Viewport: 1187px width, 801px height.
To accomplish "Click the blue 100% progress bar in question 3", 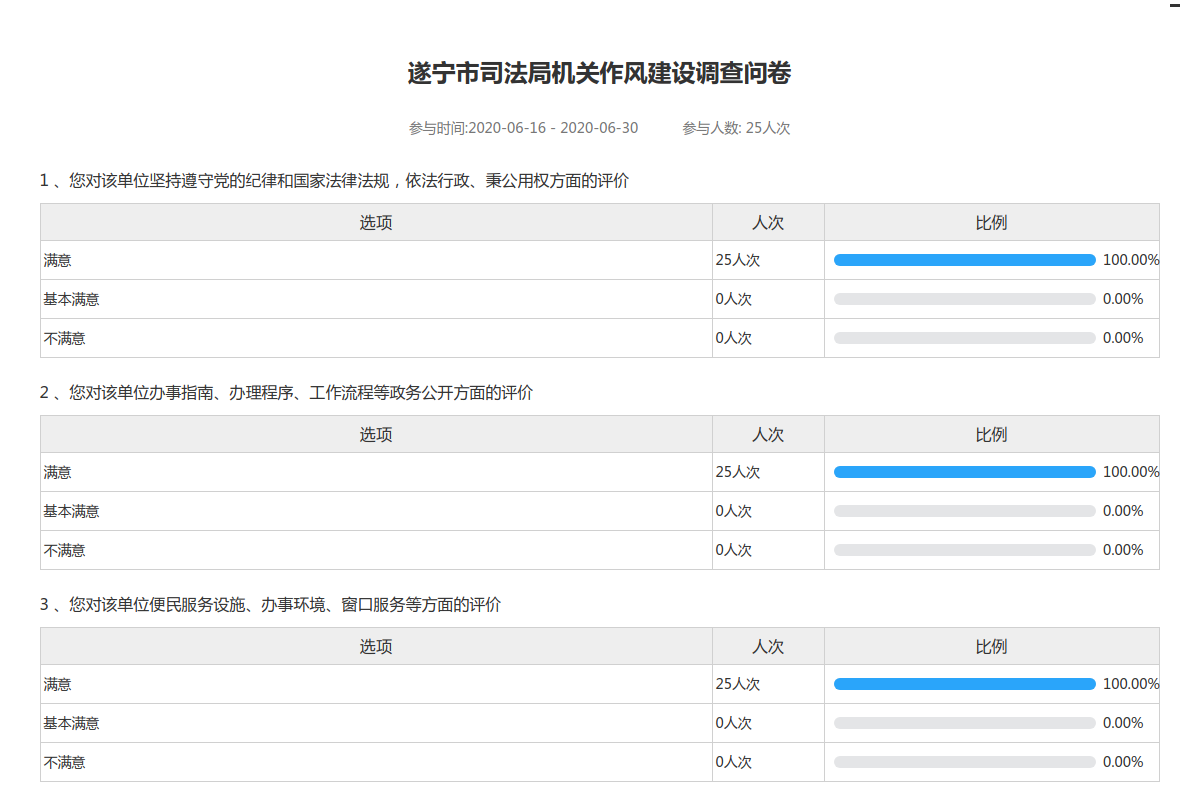I will click(x=964, y=684).
